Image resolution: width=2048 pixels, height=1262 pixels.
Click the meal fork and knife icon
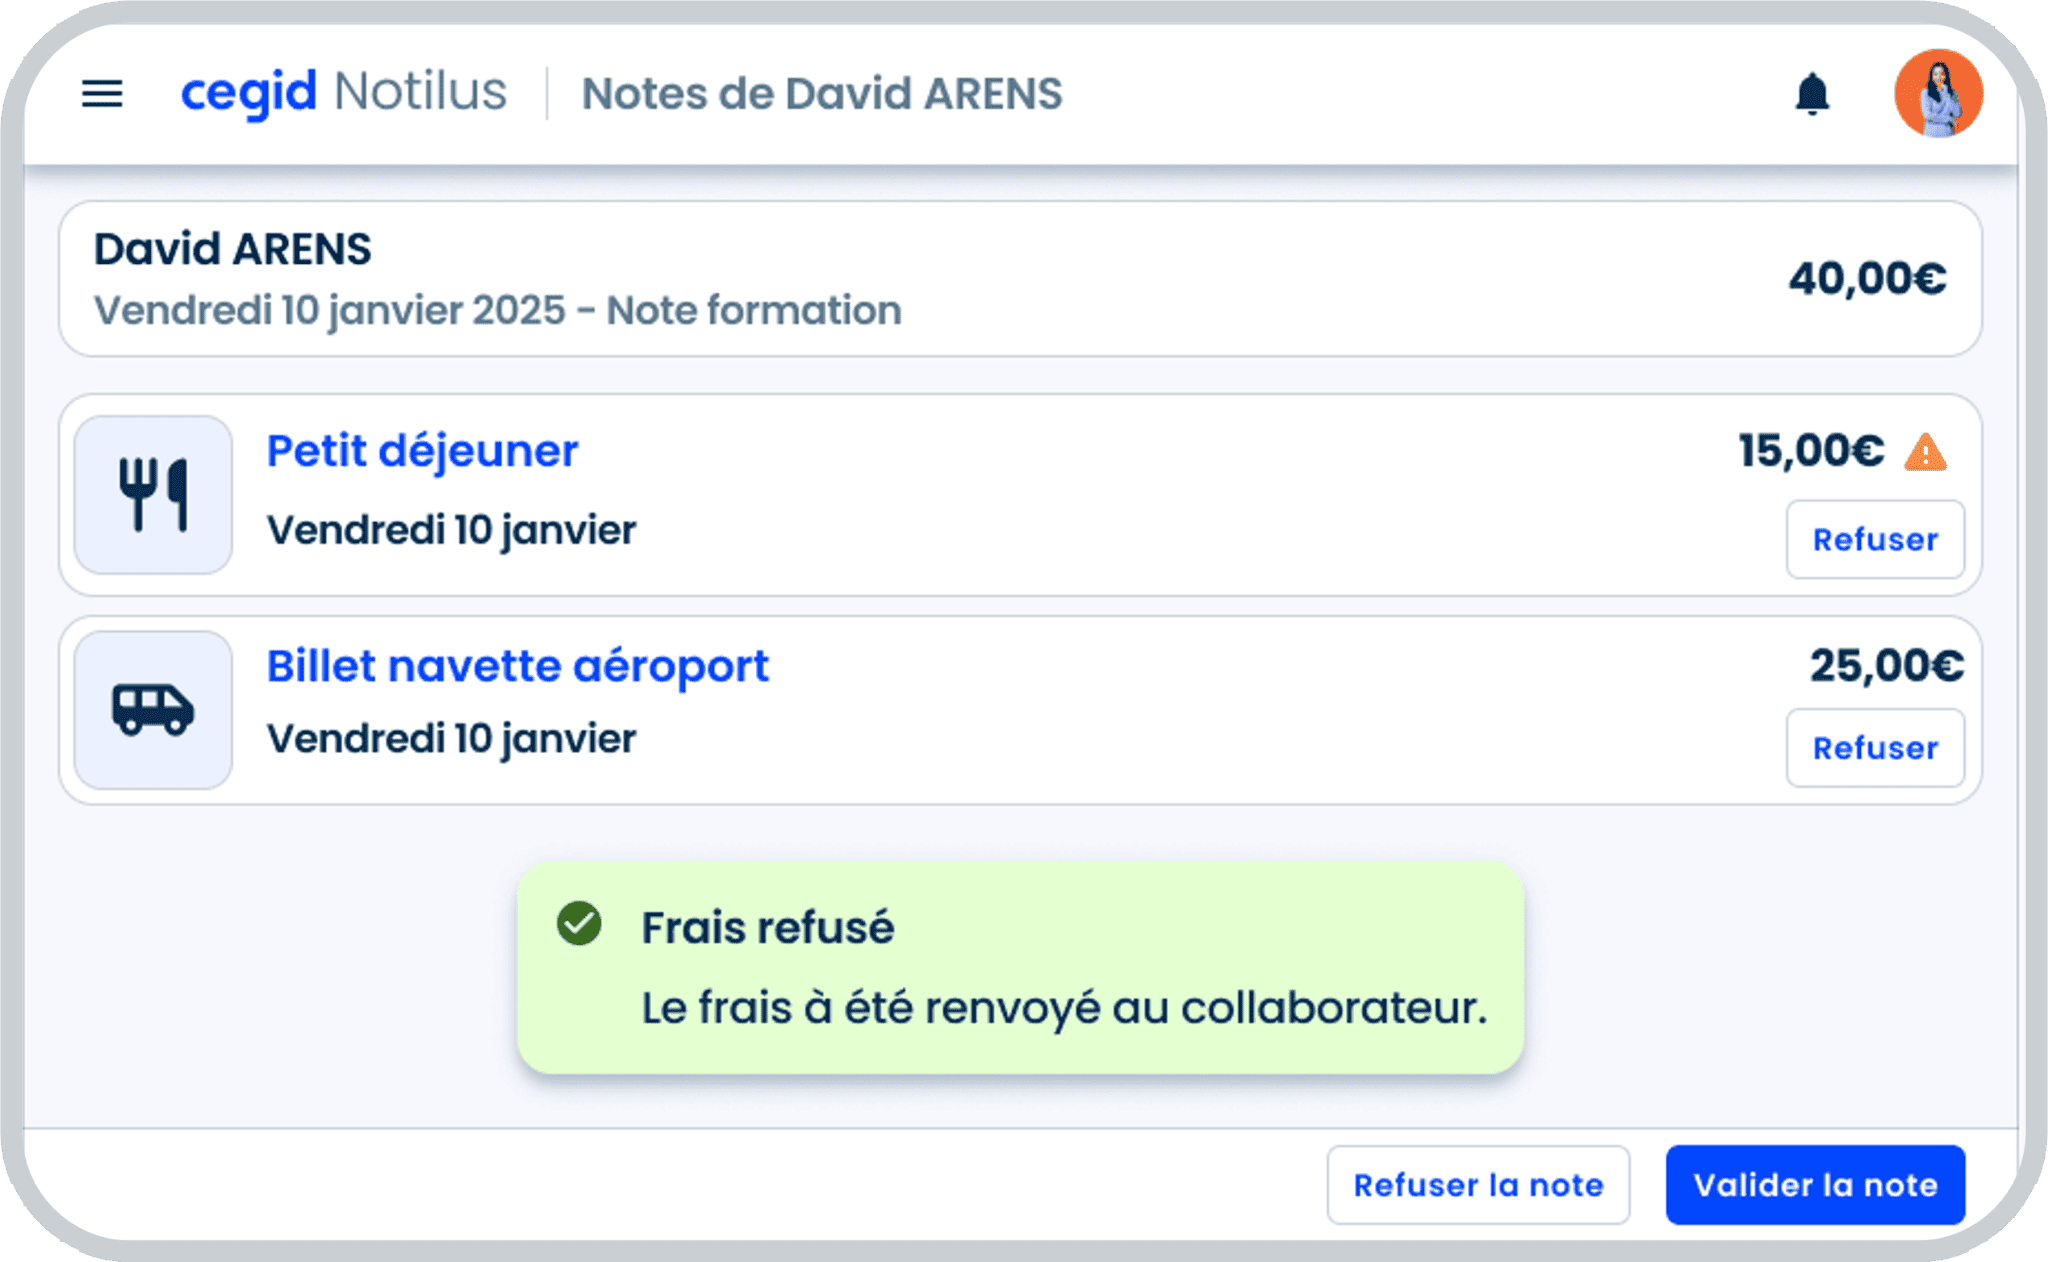(153, 495)
